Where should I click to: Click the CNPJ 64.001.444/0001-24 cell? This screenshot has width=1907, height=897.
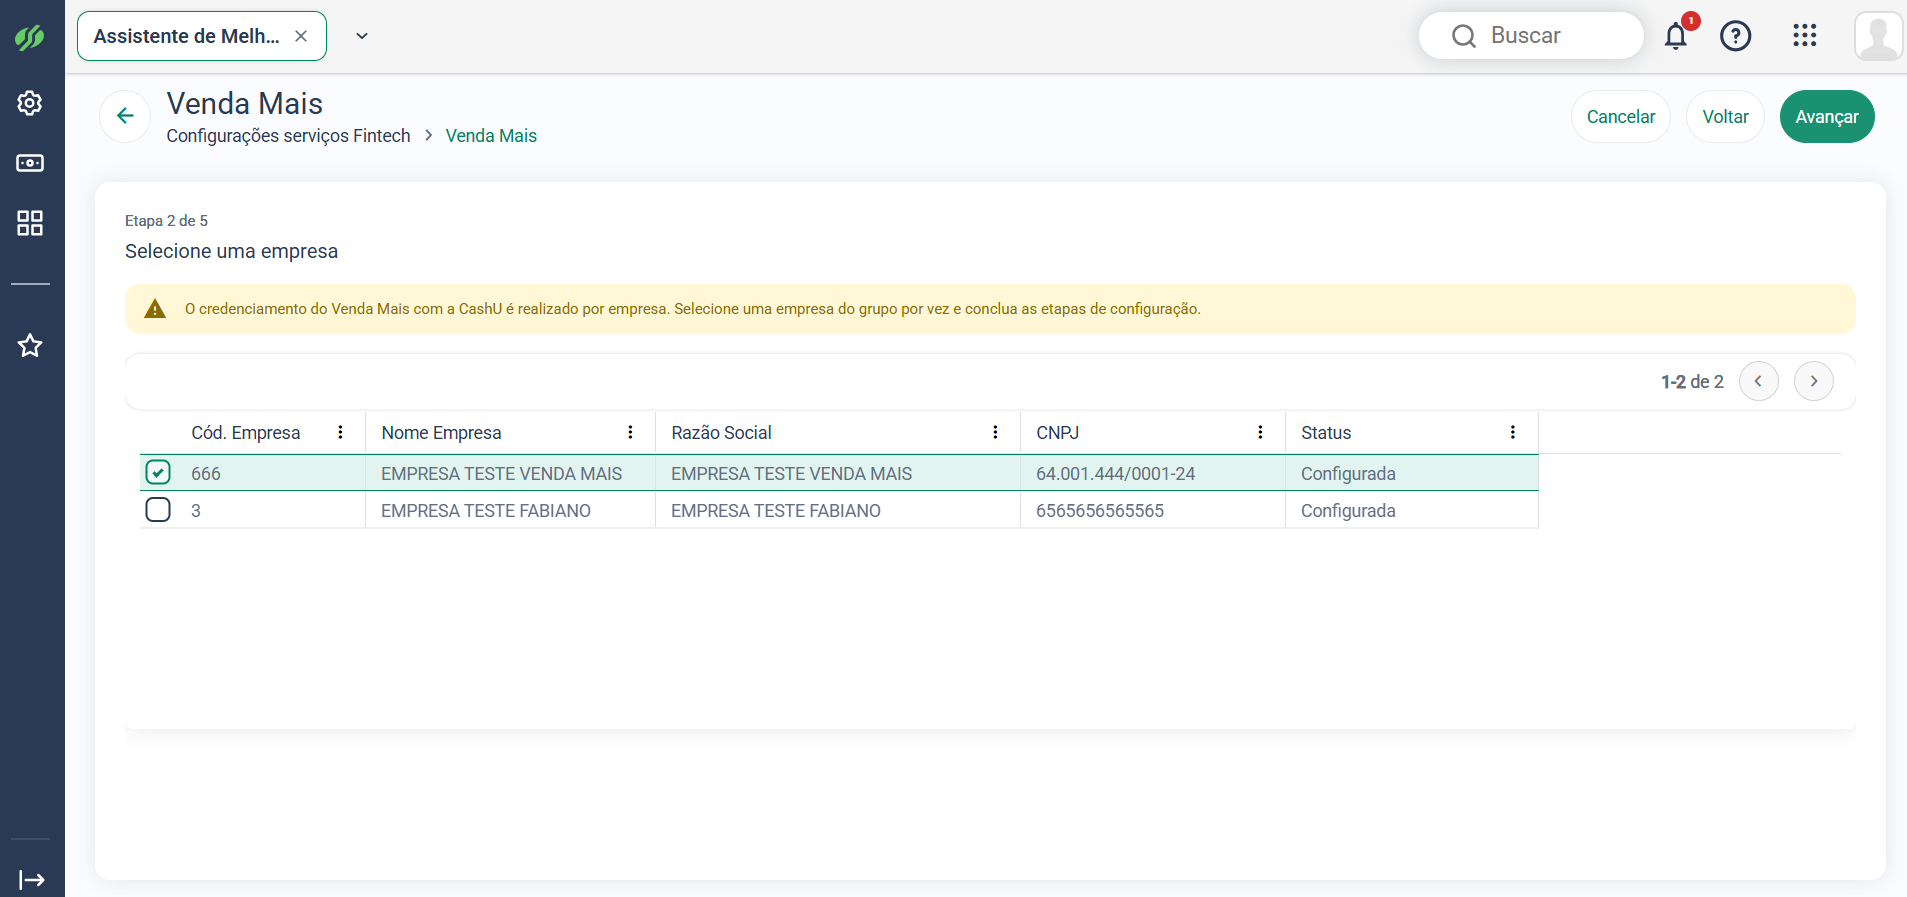1152,473
